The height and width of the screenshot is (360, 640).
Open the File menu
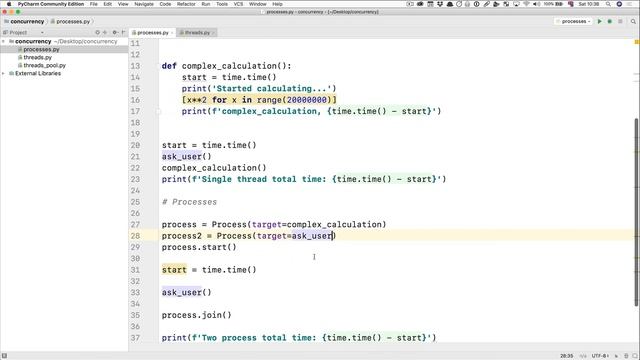(93, 4)
